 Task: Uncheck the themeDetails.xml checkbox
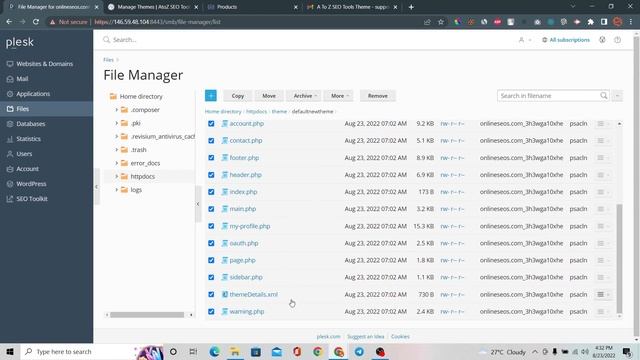211,294
